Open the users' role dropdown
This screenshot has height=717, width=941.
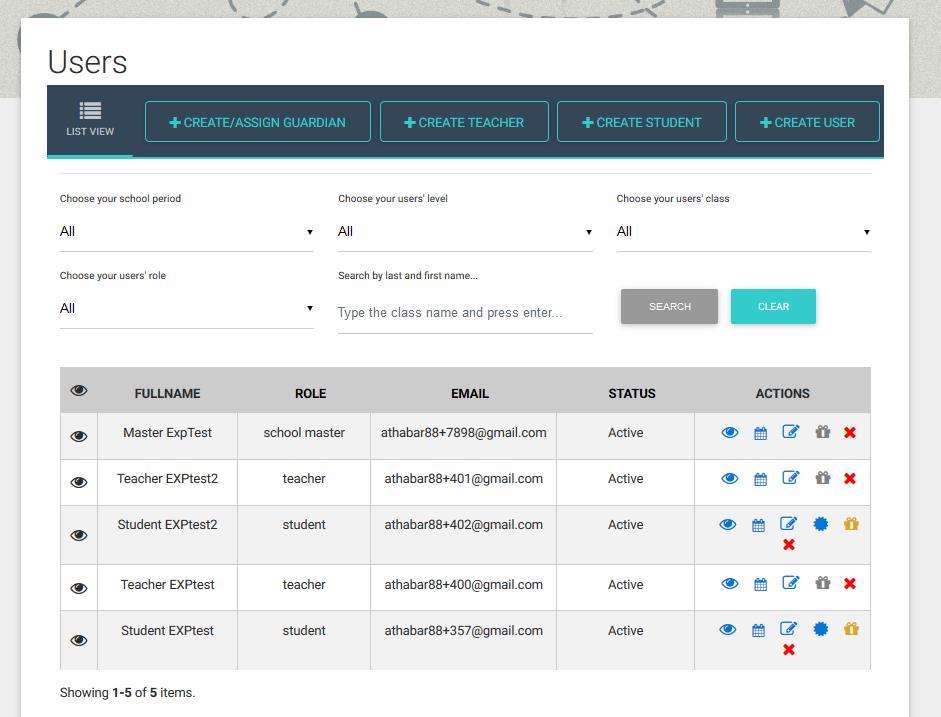pos(187,308)
